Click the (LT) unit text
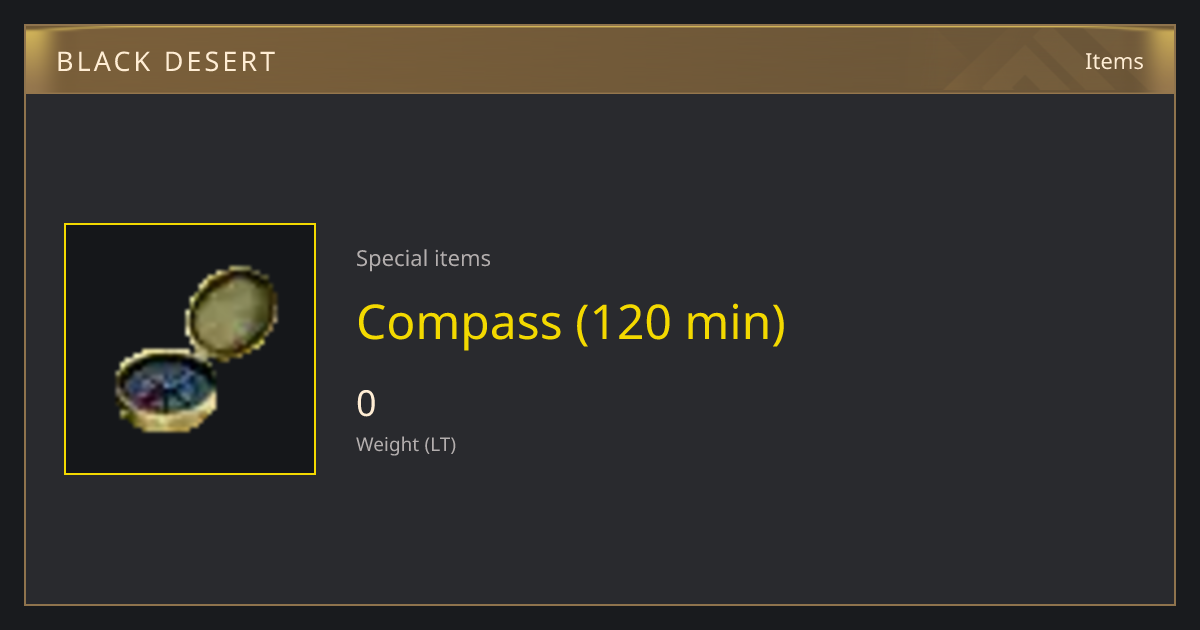Viewport: 1200px width, 630px height. [x=440, y=444]
